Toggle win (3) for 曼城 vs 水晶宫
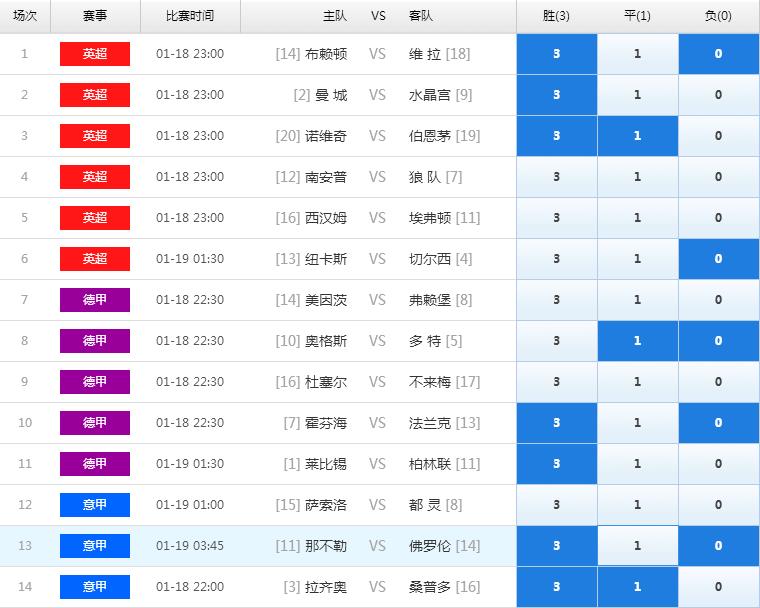 click(x=556, y=95)
